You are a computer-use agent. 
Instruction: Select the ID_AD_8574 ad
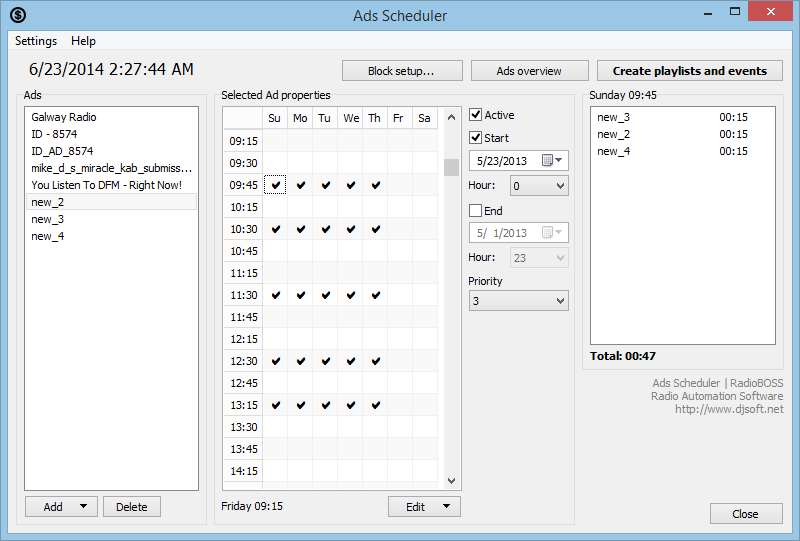[x=111, y=151]
